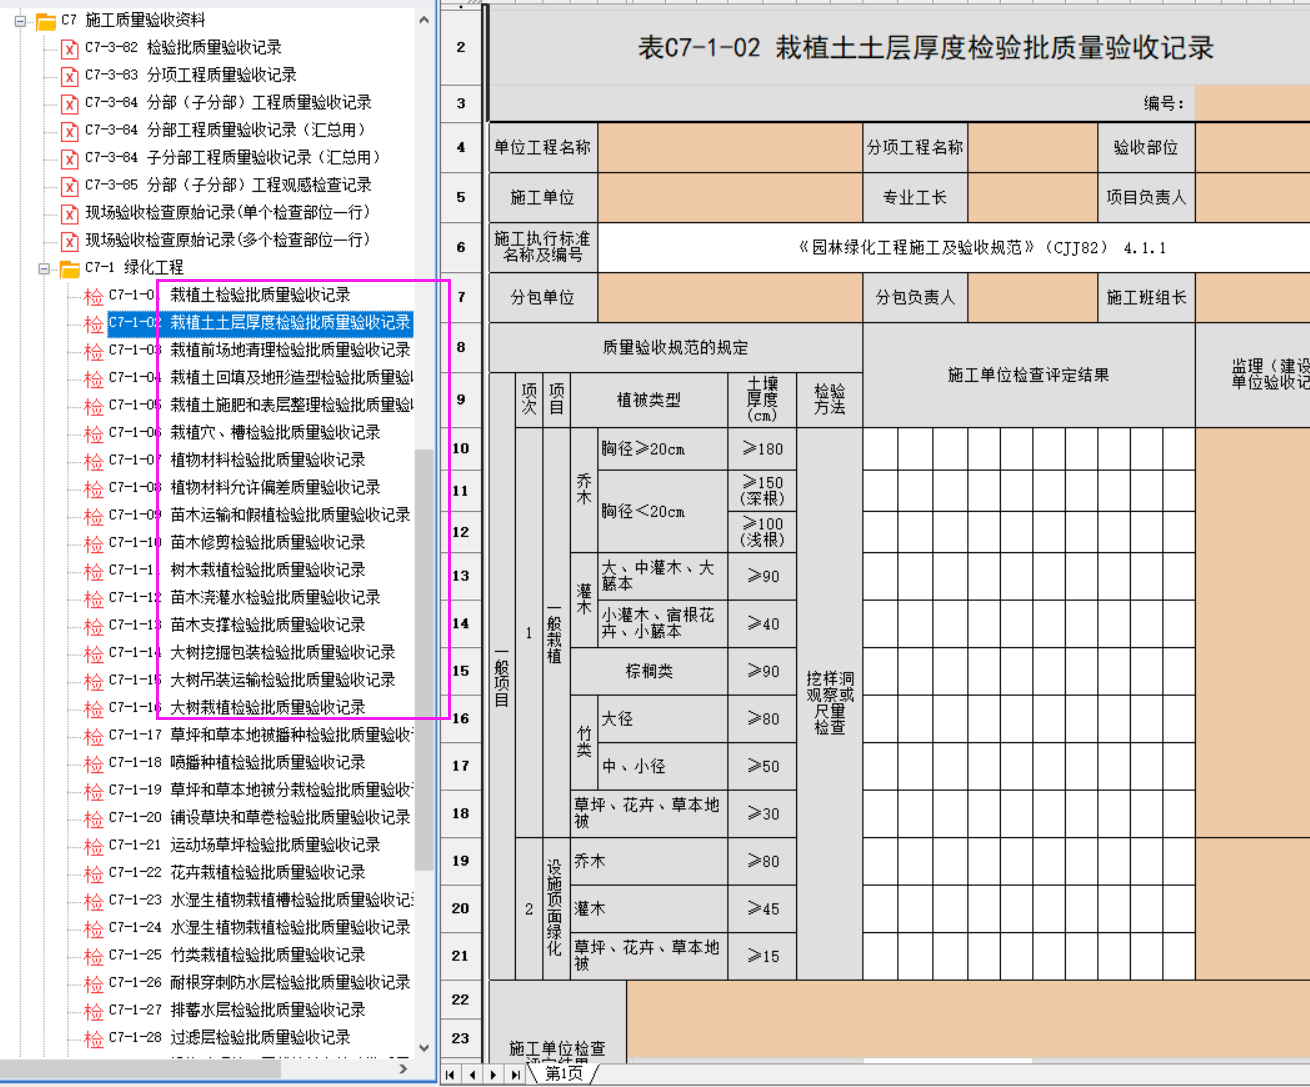Viewport: 1310px width, 1087px height.
Task: Go to the previous sheet tab arrow
Action: (472, 1075)
